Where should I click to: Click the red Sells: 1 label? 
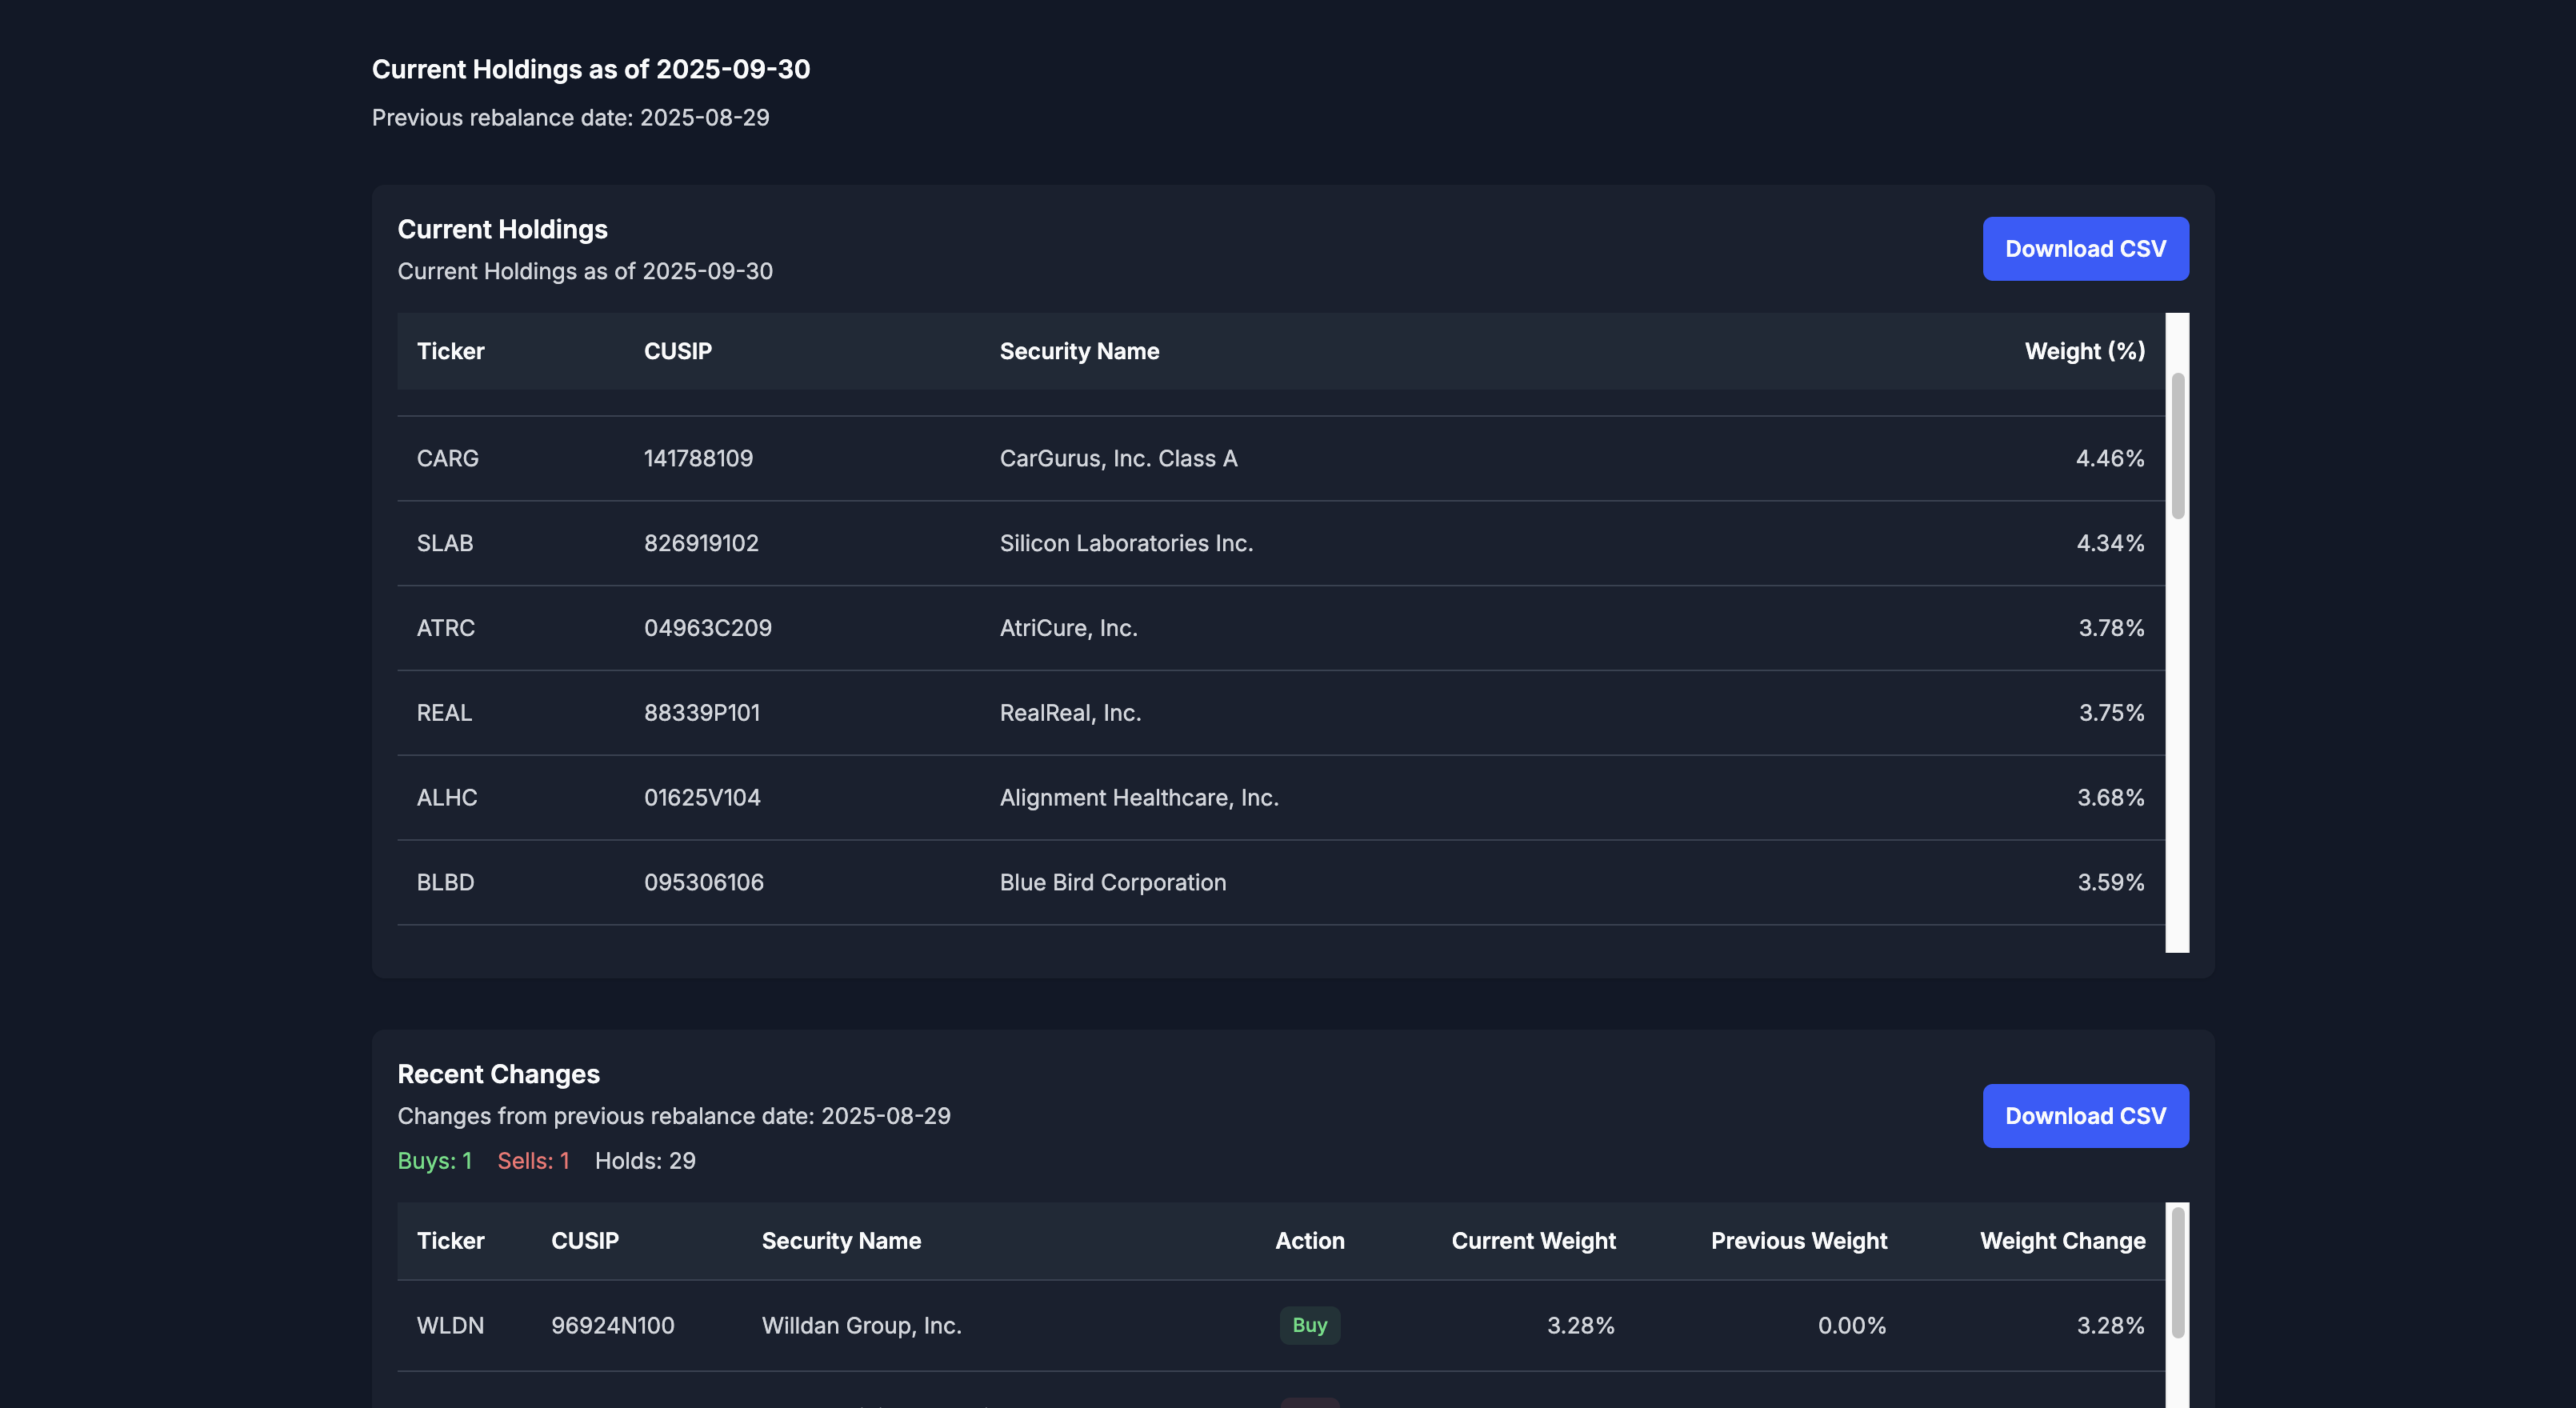(534, 1161)
